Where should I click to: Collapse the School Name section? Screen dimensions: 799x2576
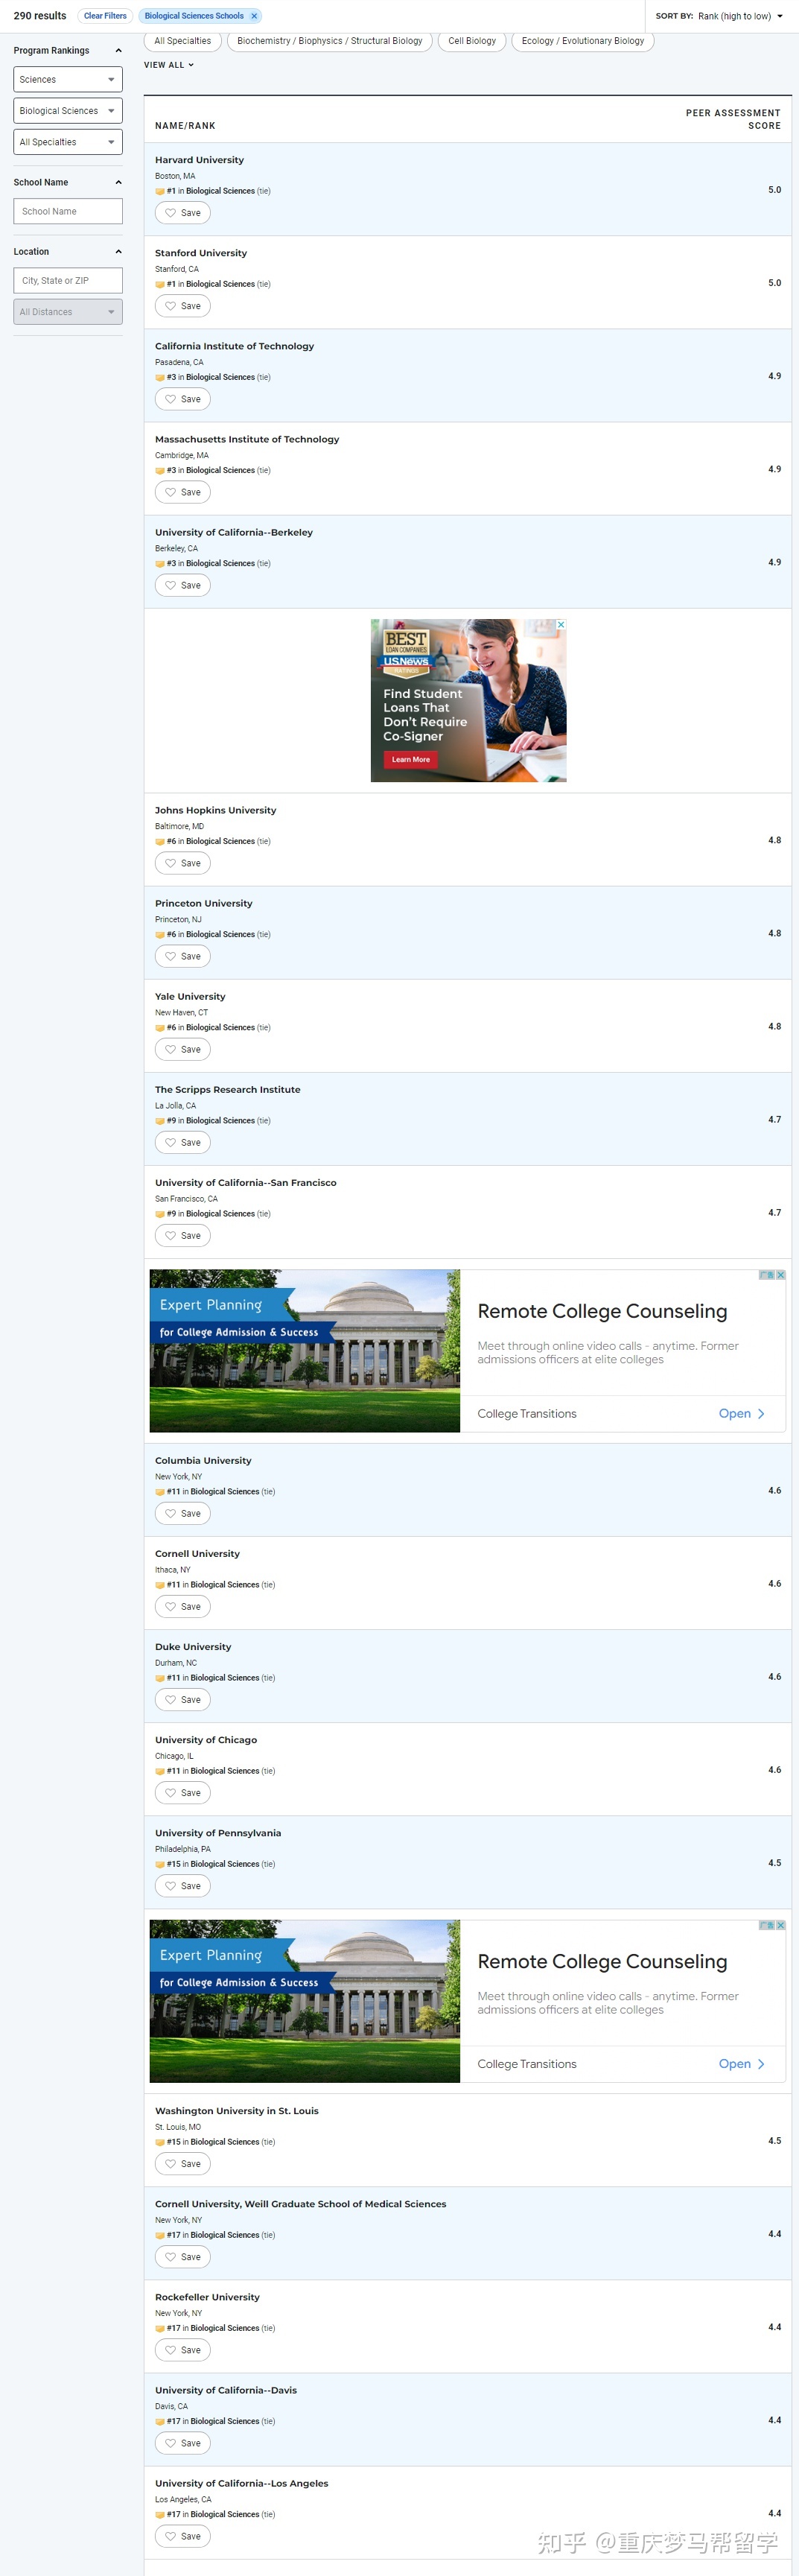pyautogui.click(x=119, y=182)
